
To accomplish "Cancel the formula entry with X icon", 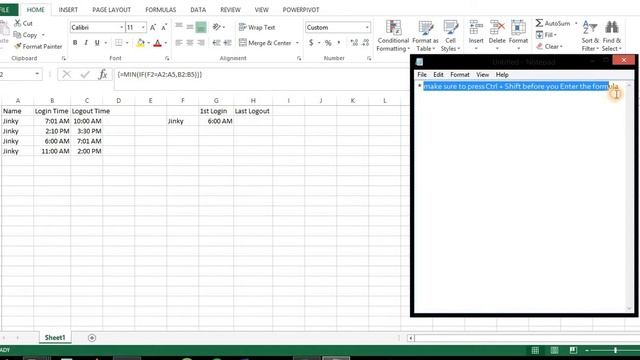I will 67,74.
